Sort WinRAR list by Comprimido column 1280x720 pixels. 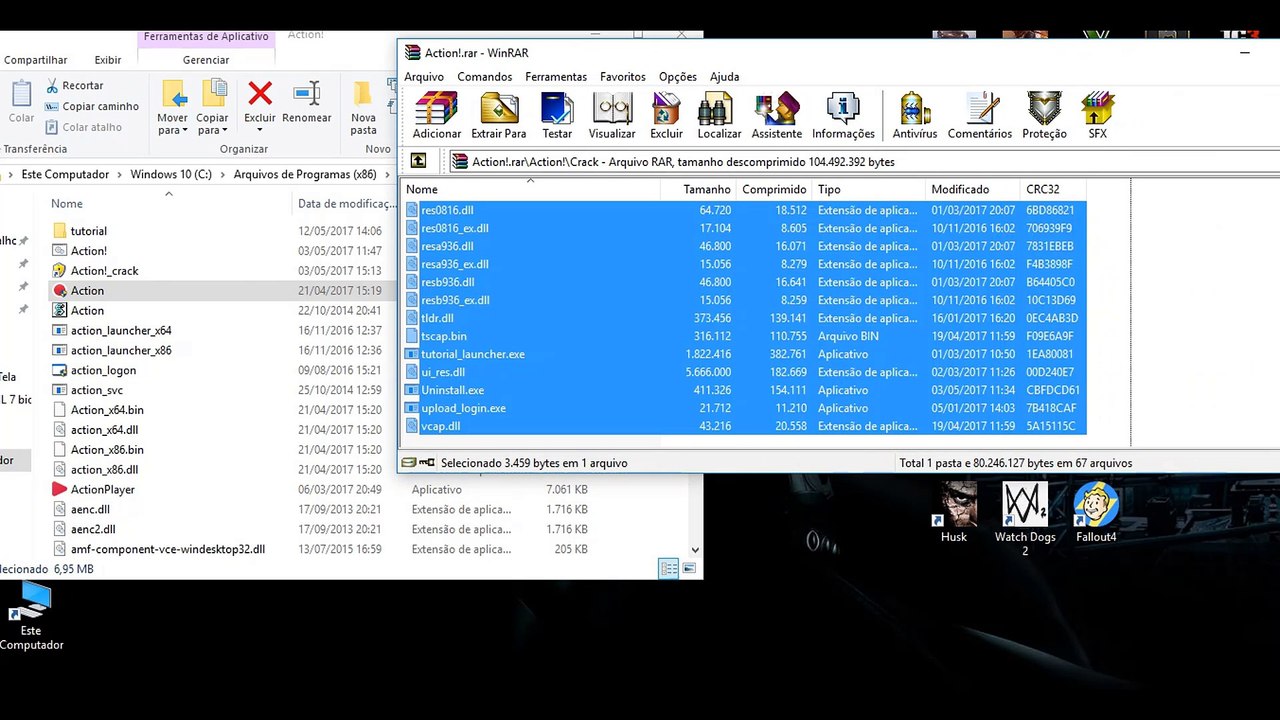[x=774, y=189]
